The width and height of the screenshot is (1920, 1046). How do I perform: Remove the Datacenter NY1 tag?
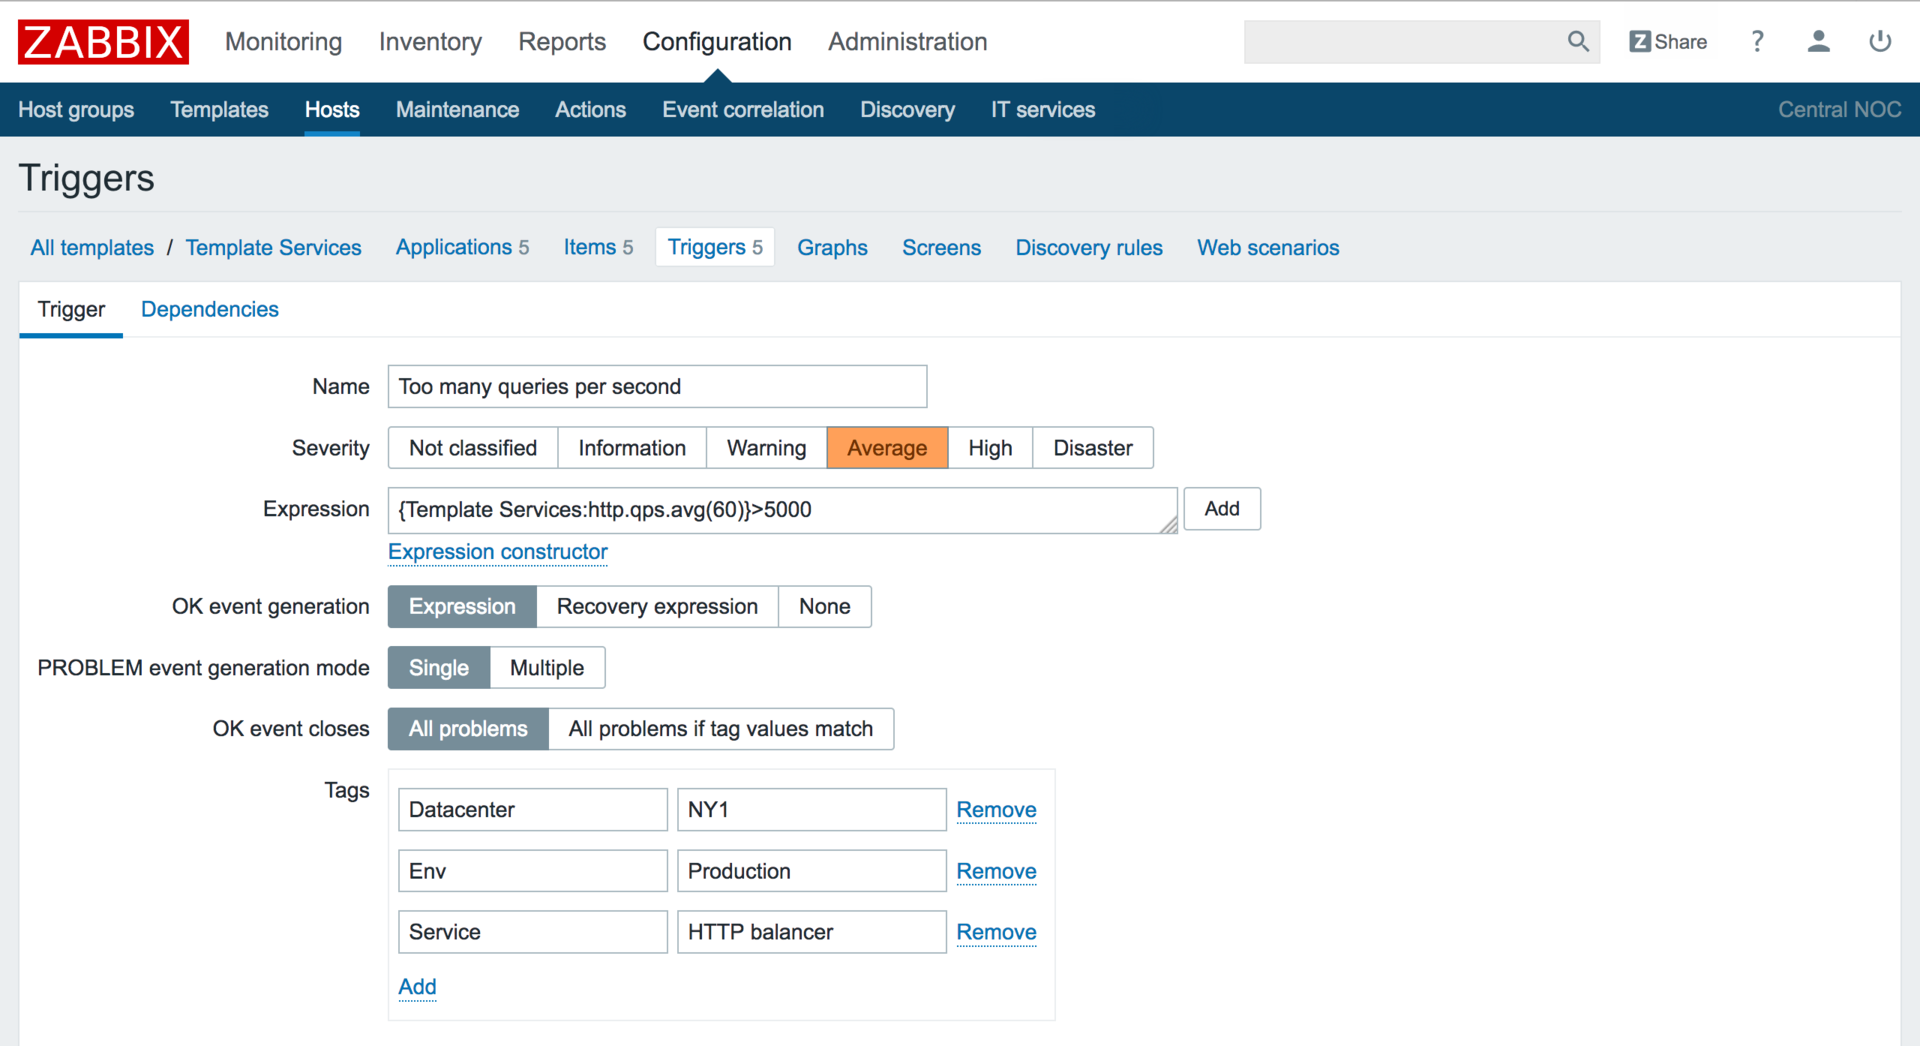tap(996, 810)
